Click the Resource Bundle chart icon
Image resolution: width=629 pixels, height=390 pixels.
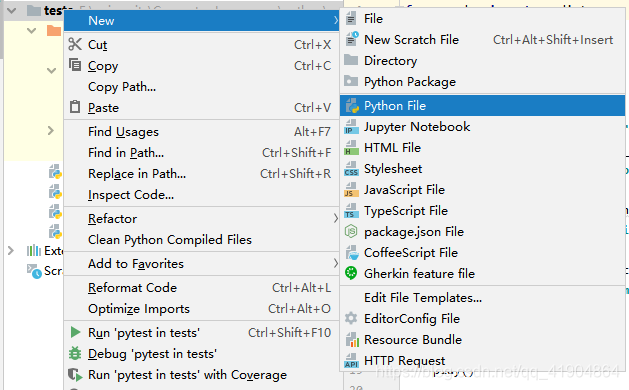coord(352,340)
